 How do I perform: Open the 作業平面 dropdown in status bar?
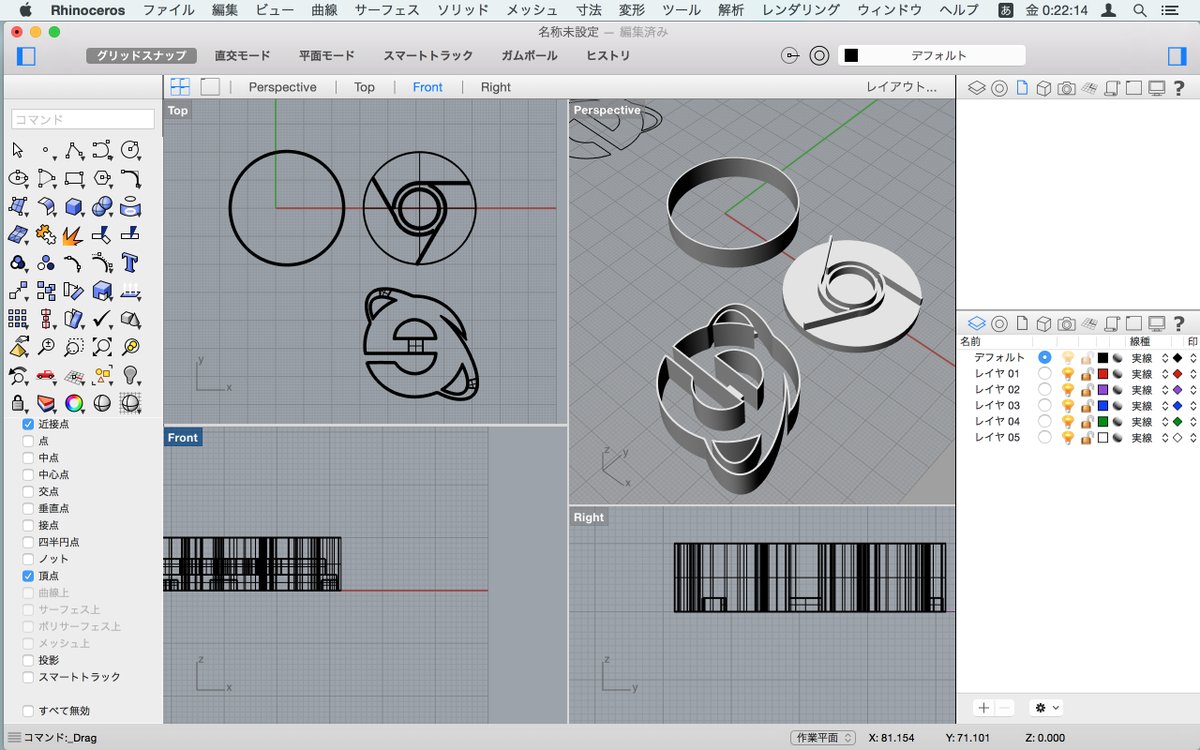coord(823,738)
